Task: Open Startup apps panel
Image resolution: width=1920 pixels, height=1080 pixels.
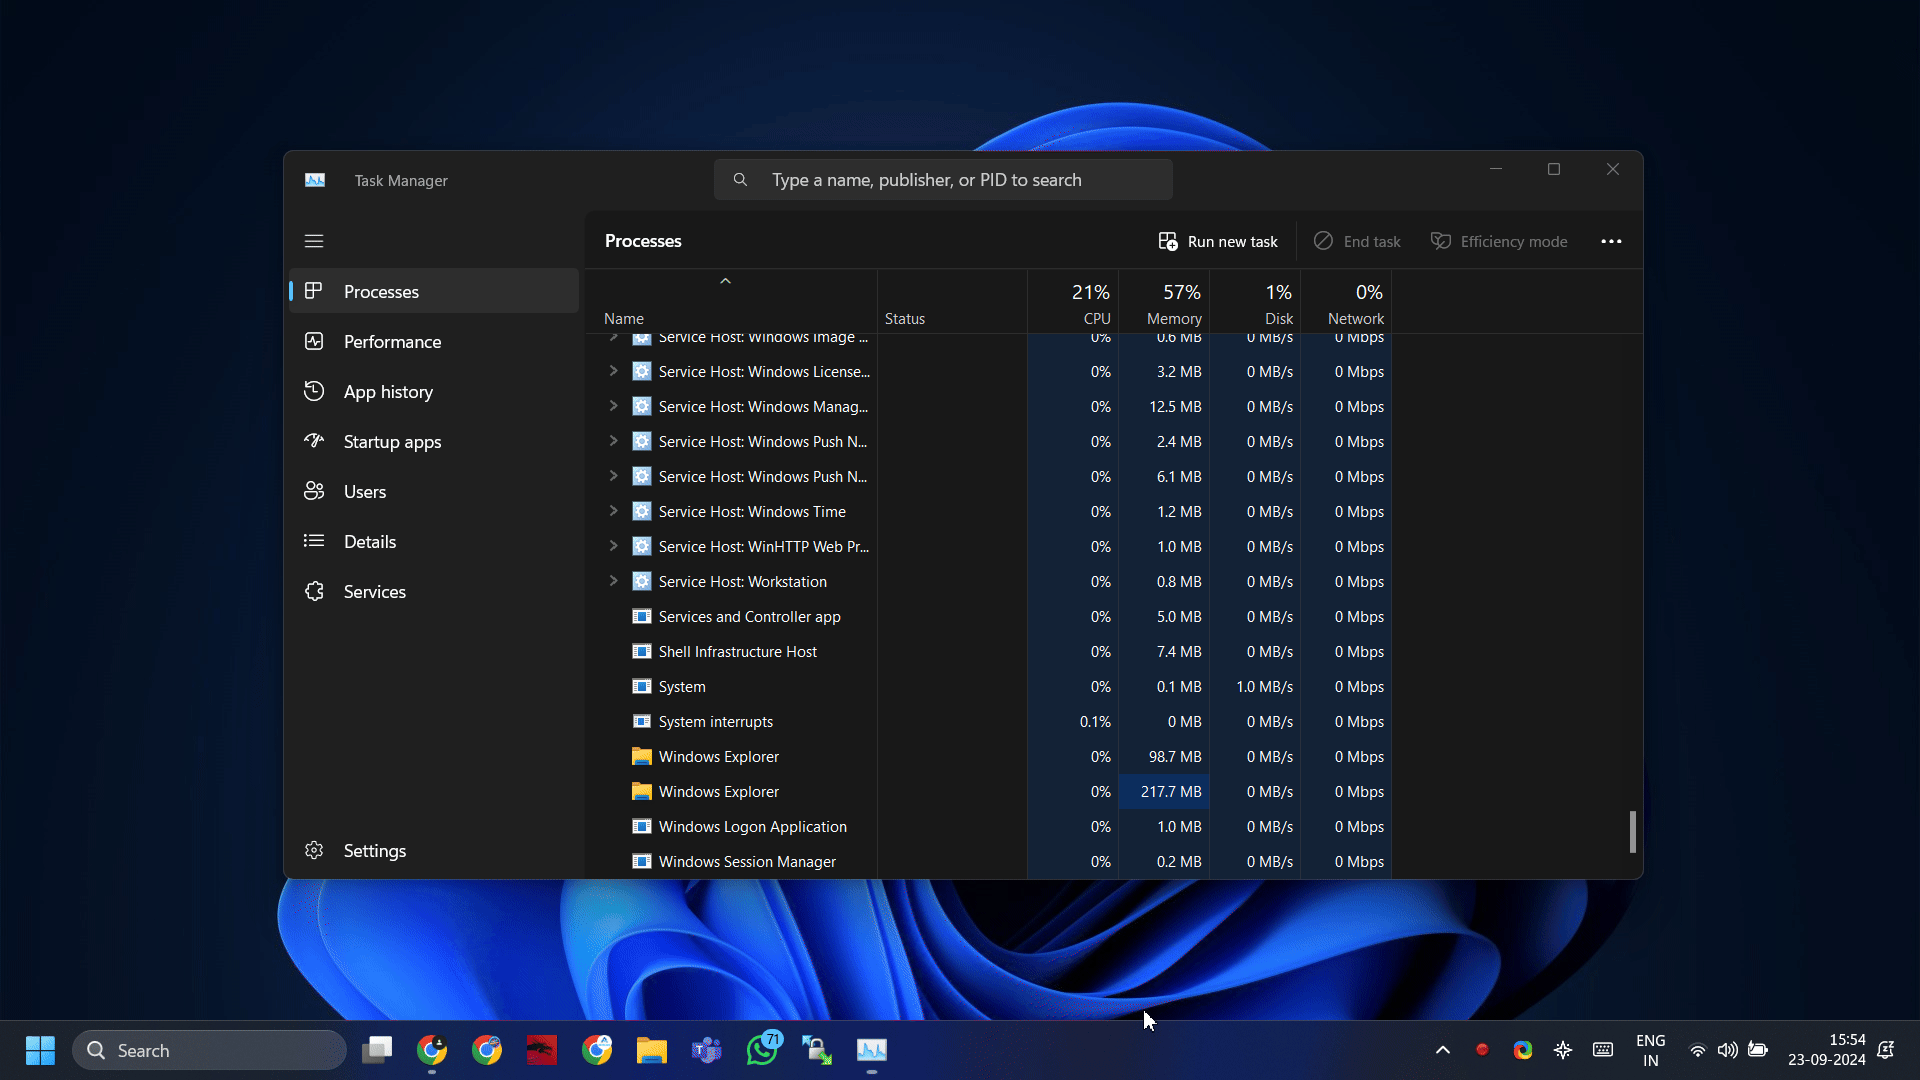Action: click(x=394, y=442)
